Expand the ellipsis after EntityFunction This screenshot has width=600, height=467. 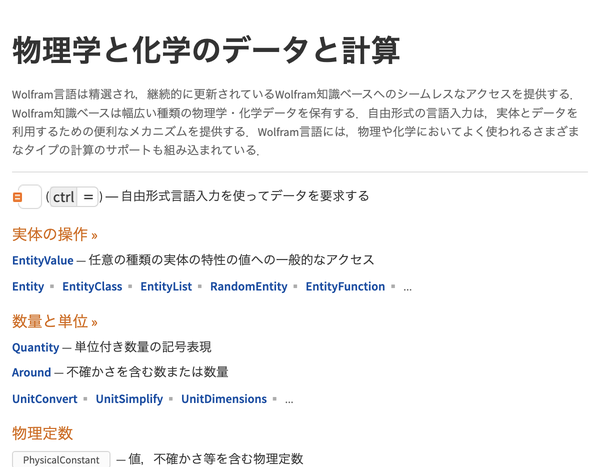(x=408, y=288)
